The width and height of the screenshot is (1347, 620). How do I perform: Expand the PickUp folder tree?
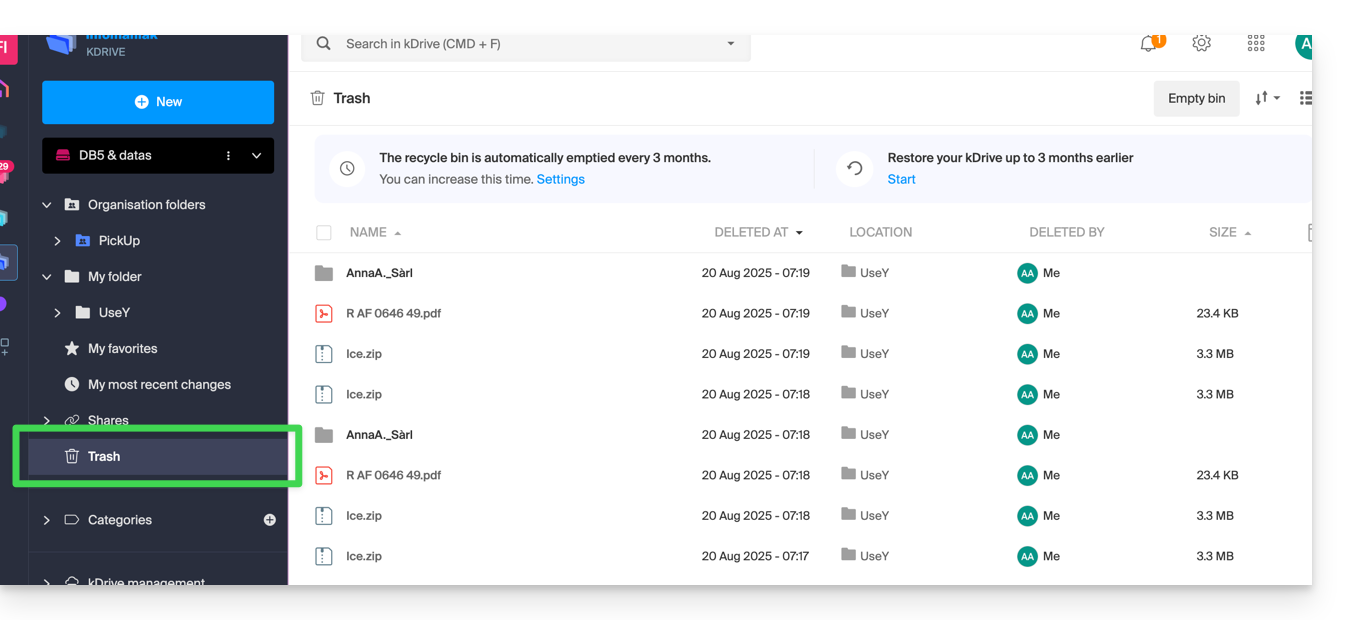[57, 241]
